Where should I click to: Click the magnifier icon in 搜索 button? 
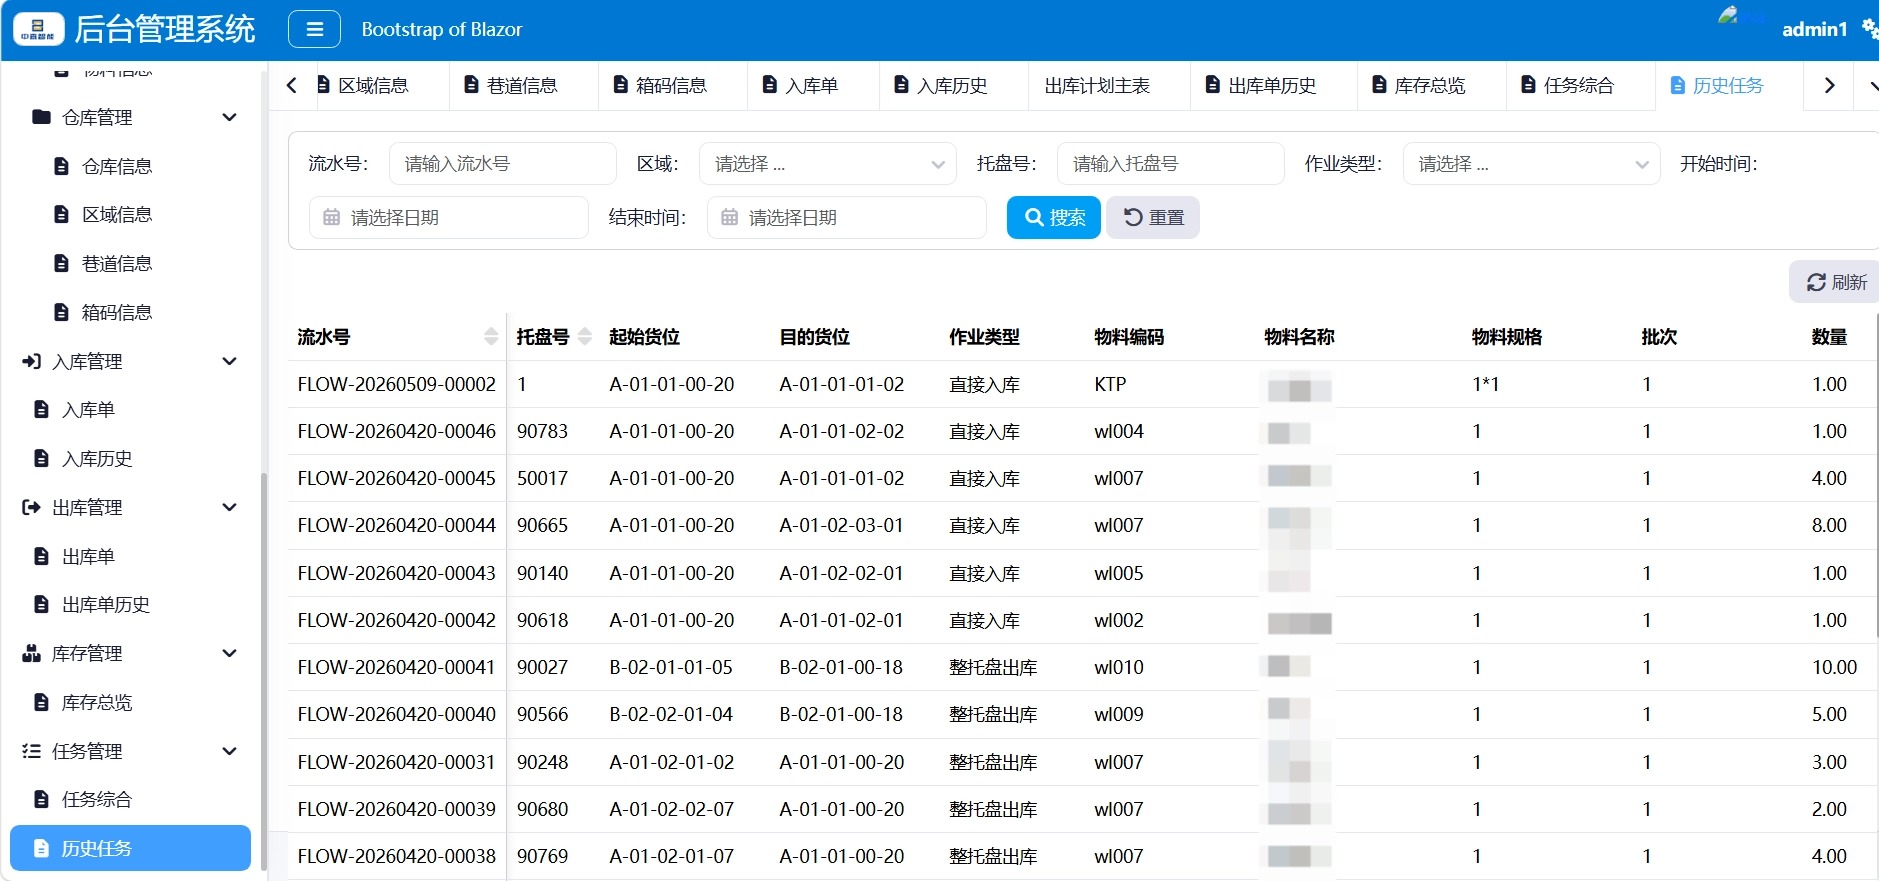(x=1034, y=217)
